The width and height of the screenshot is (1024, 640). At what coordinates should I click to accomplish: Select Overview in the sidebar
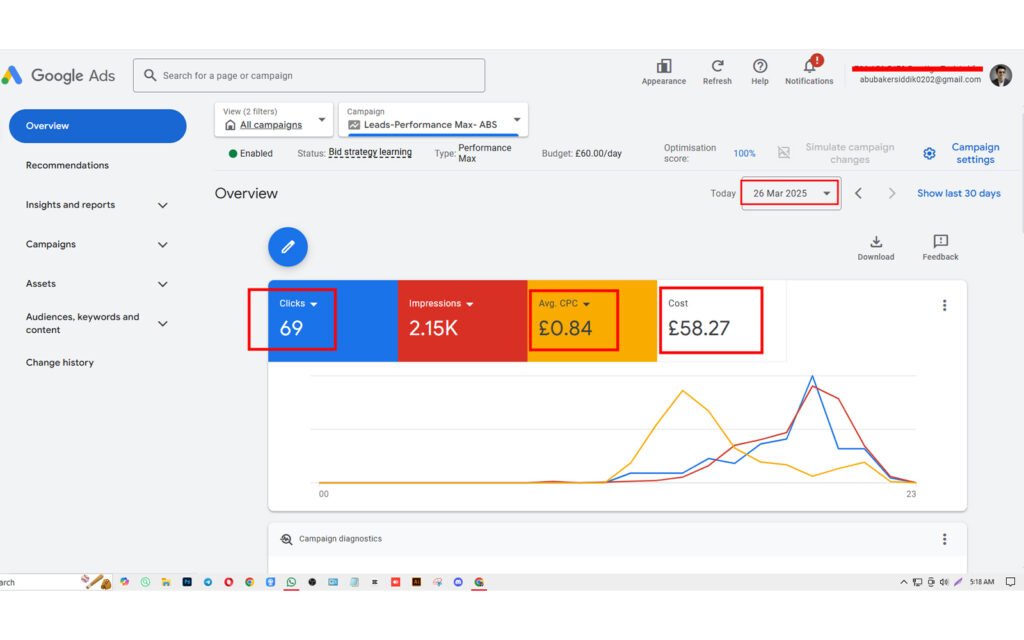[97, 126]
